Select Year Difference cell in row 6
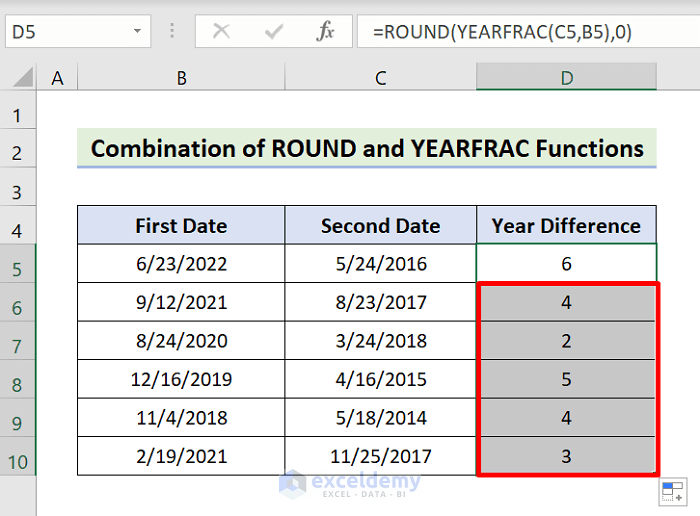The height and width of the screenshot is (516, 700). [567, 302]
